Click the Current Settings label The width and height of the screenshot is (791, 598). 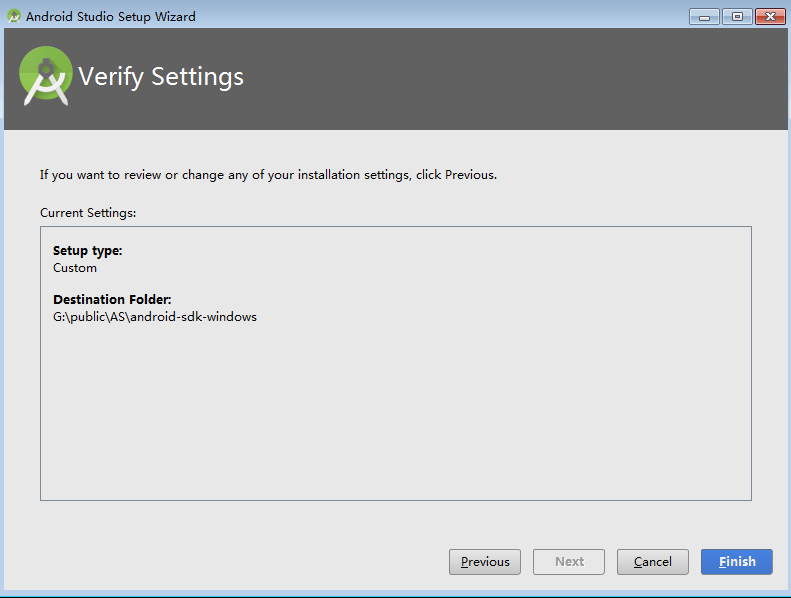tap(88, 213)
